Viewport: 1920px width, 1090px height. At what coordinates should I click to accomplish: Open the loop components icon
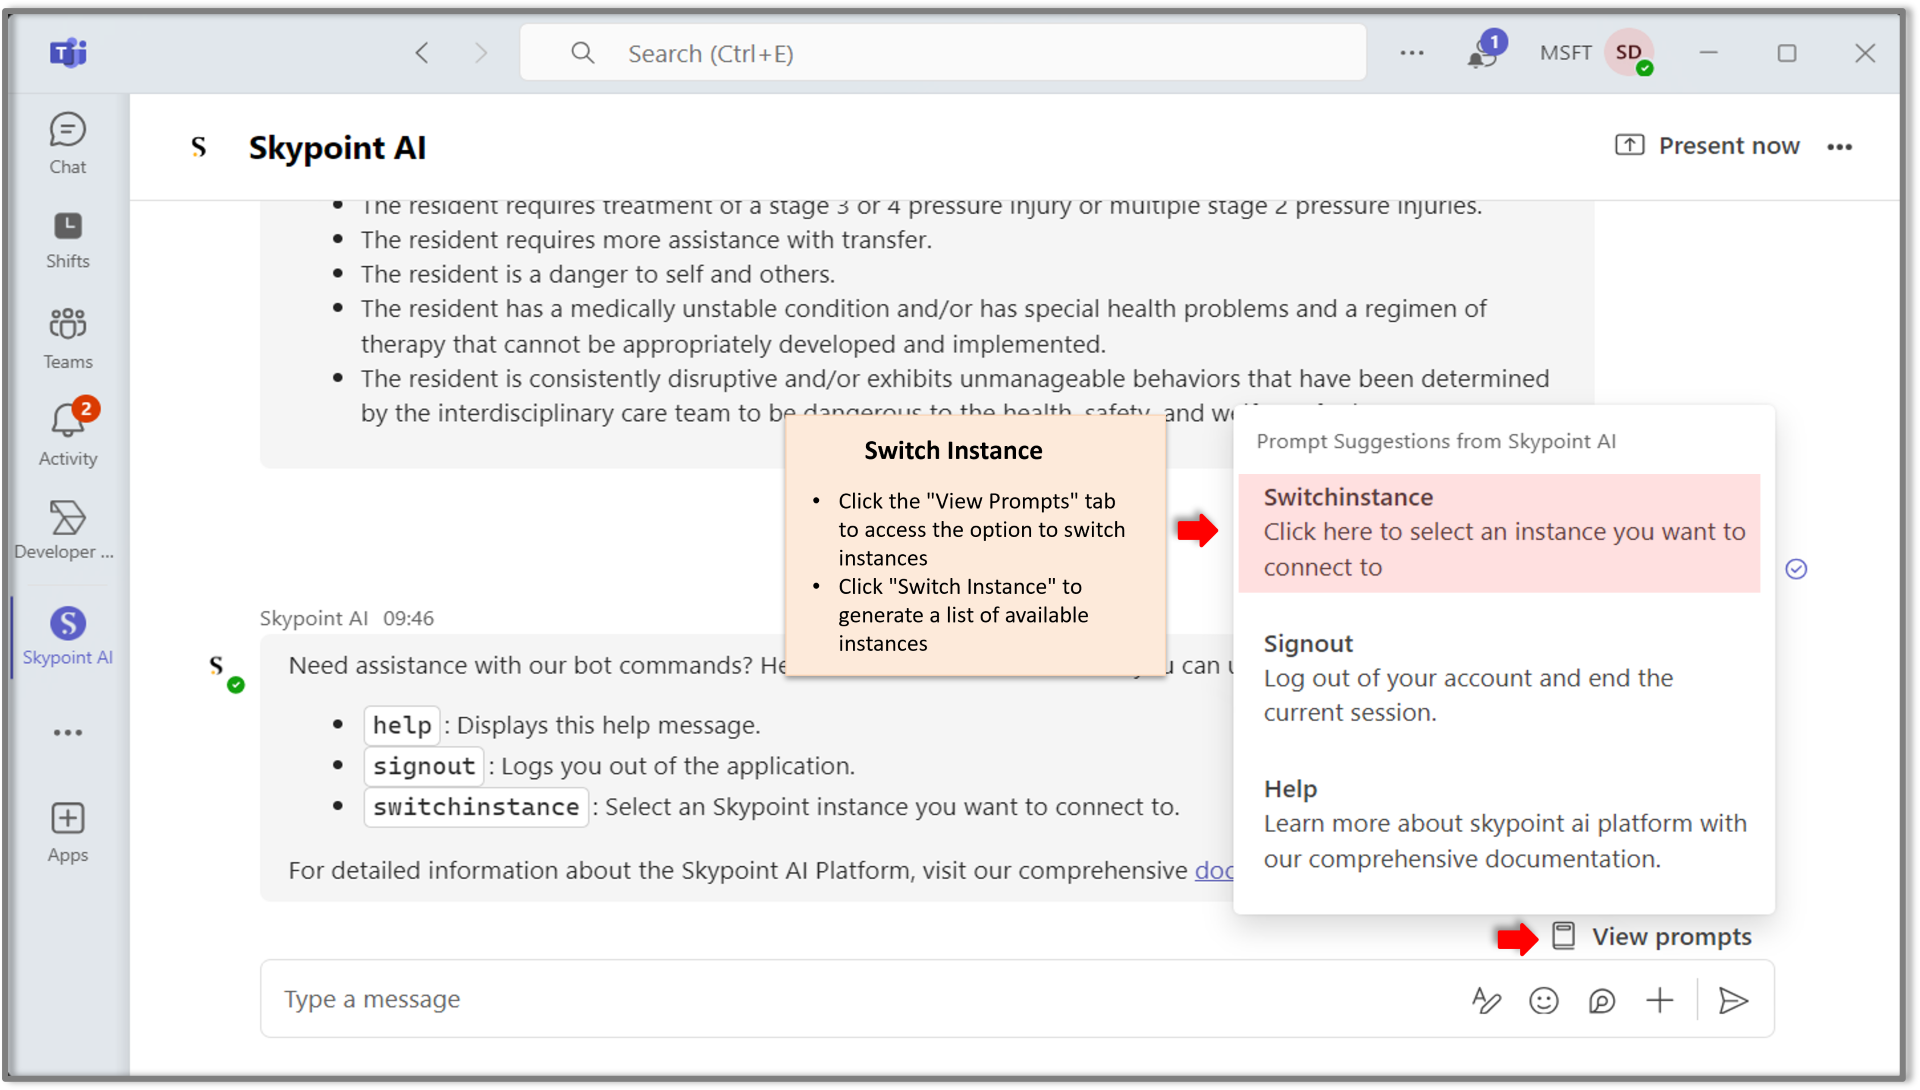(1602, 1000)
